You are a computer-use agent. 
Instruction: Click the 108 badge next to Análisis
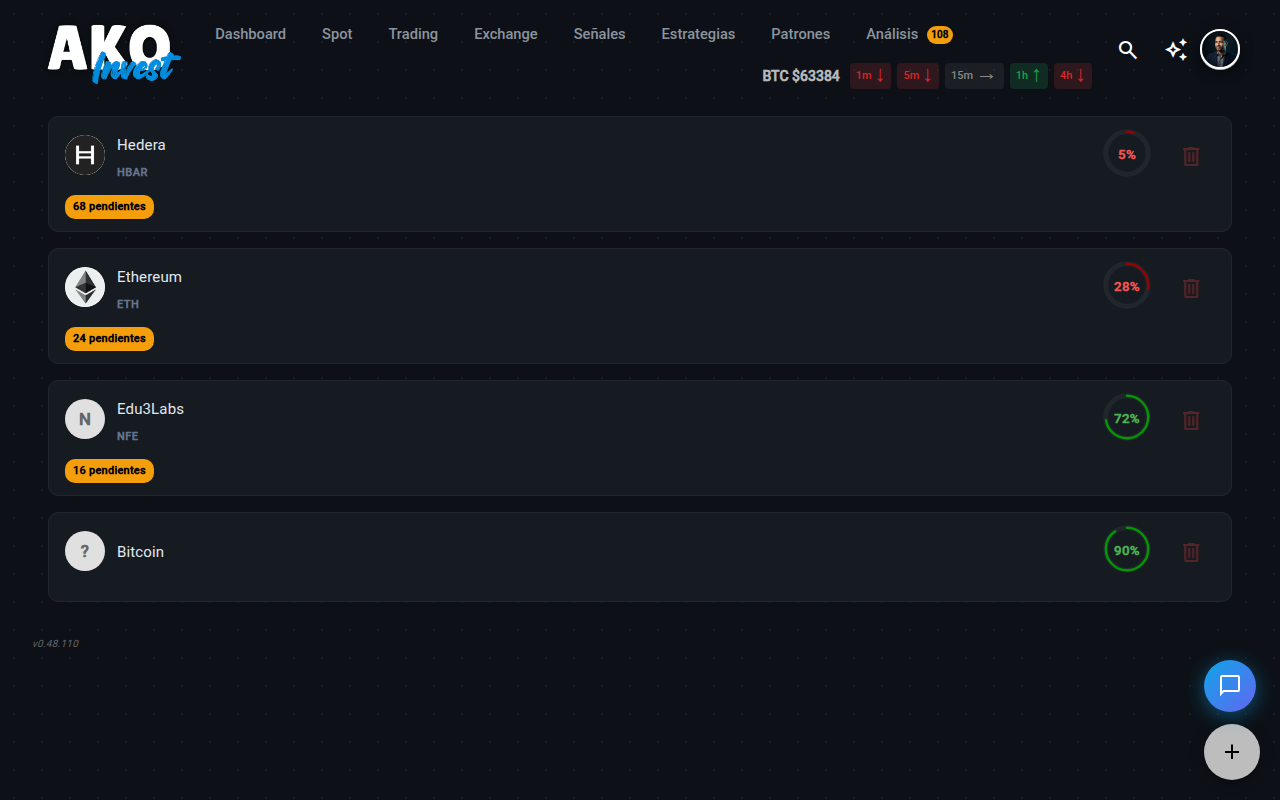click(940, 35)
